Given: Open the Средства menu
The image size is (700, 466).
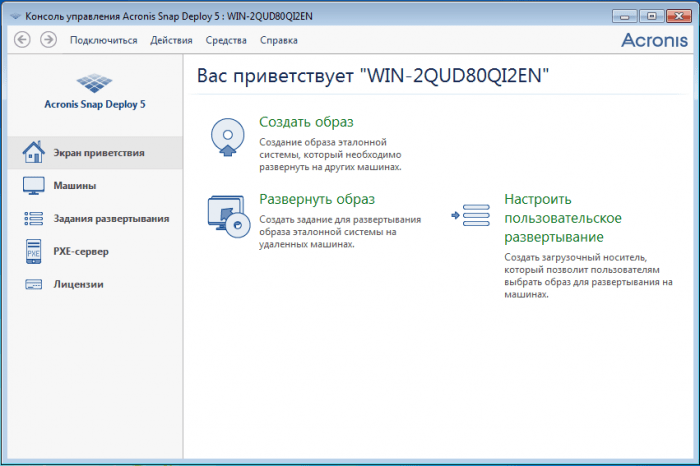Looking at the screenshot, I should pos(226,40).
